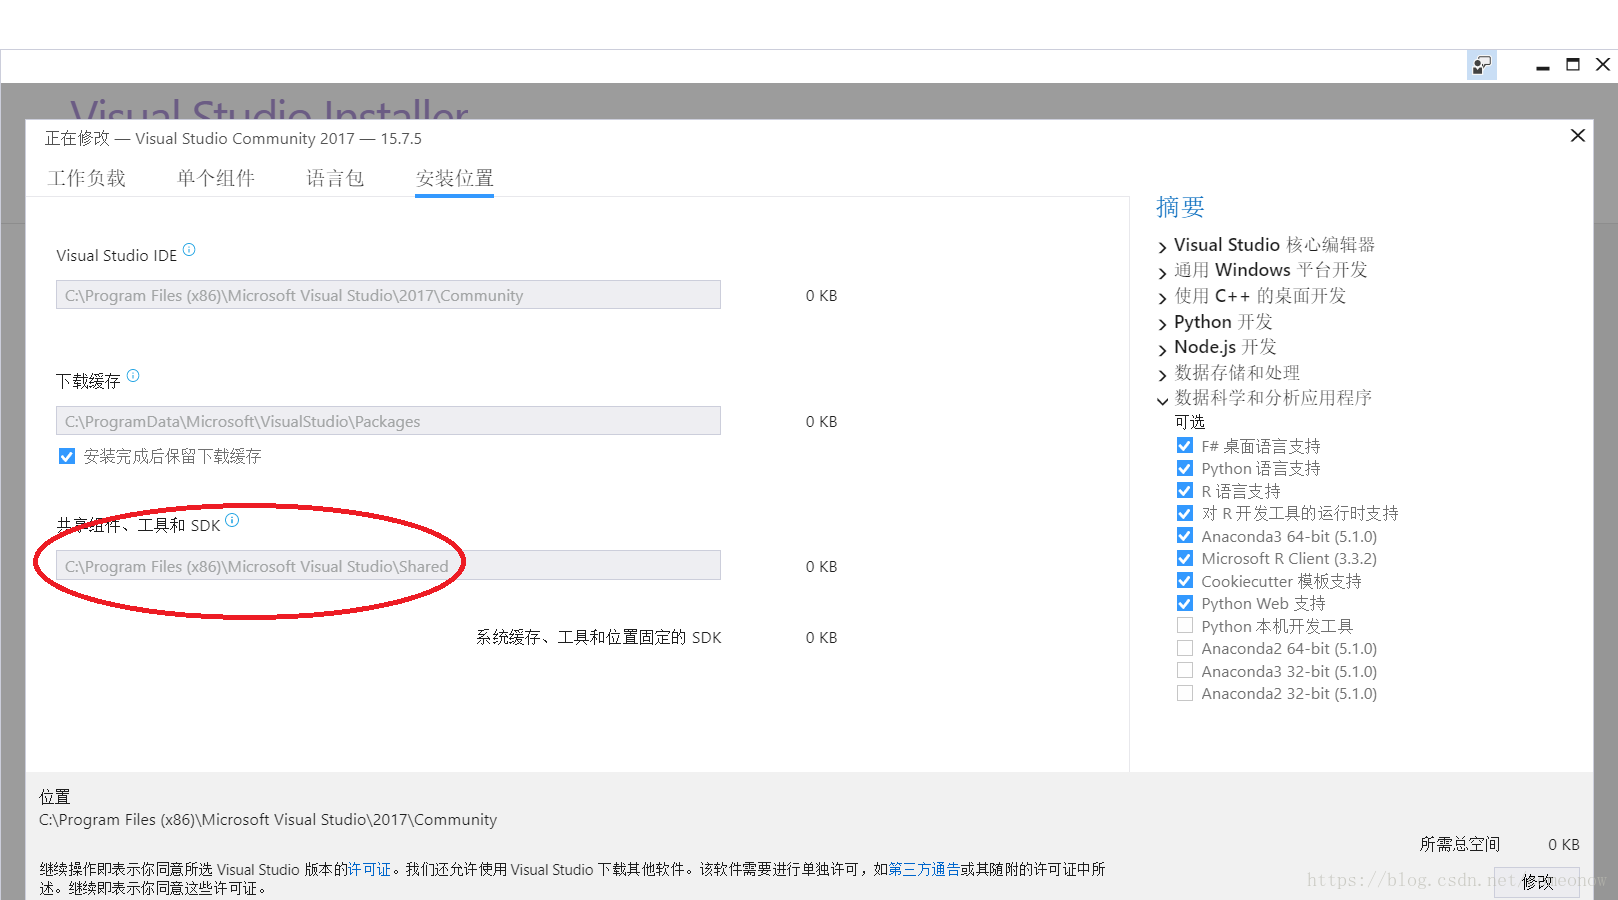Screen dimensions: 1618x900
Task: Switch to the 单个组件 tab
Action: [x=216, y=178]
